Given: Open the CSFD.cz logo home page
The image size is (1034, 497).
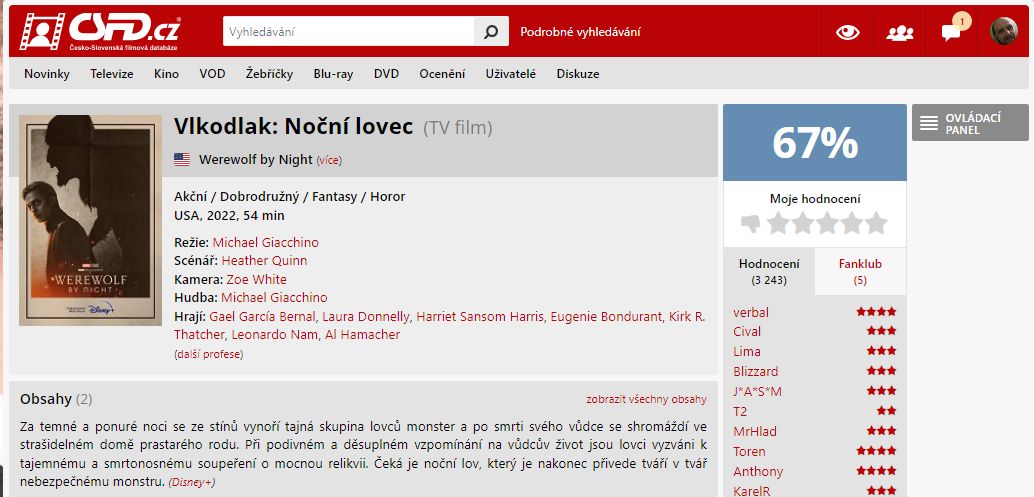Looking at the screenshot, I should (x=100, y=31).
